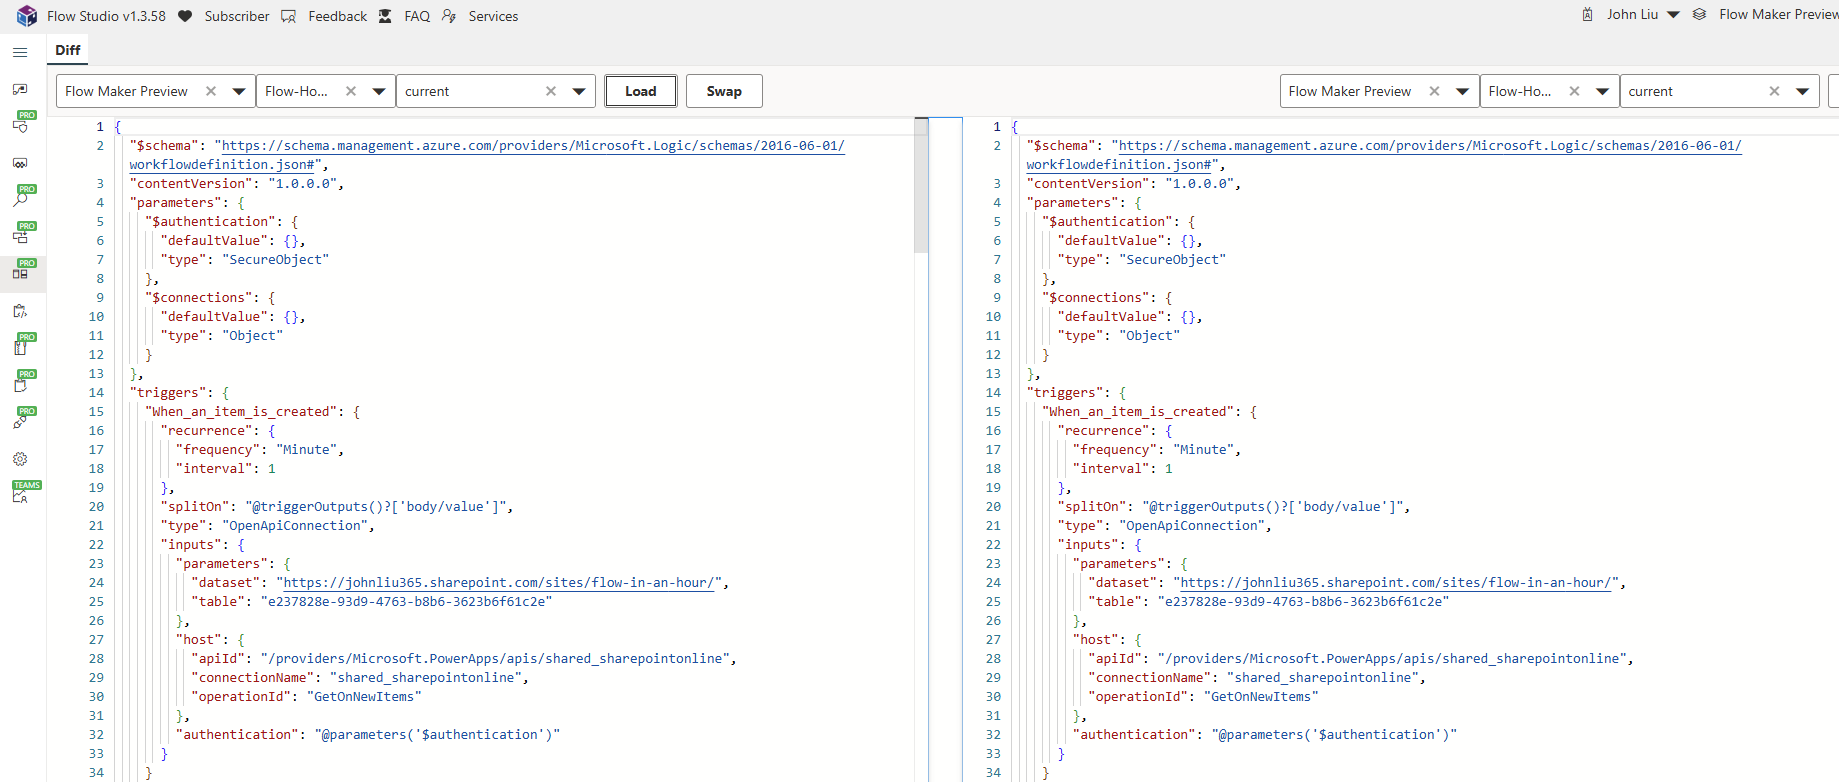This screenshot has height=782, width=1839.
Task: Clear the left 'current' version selection
Action: tap(551, 91)
